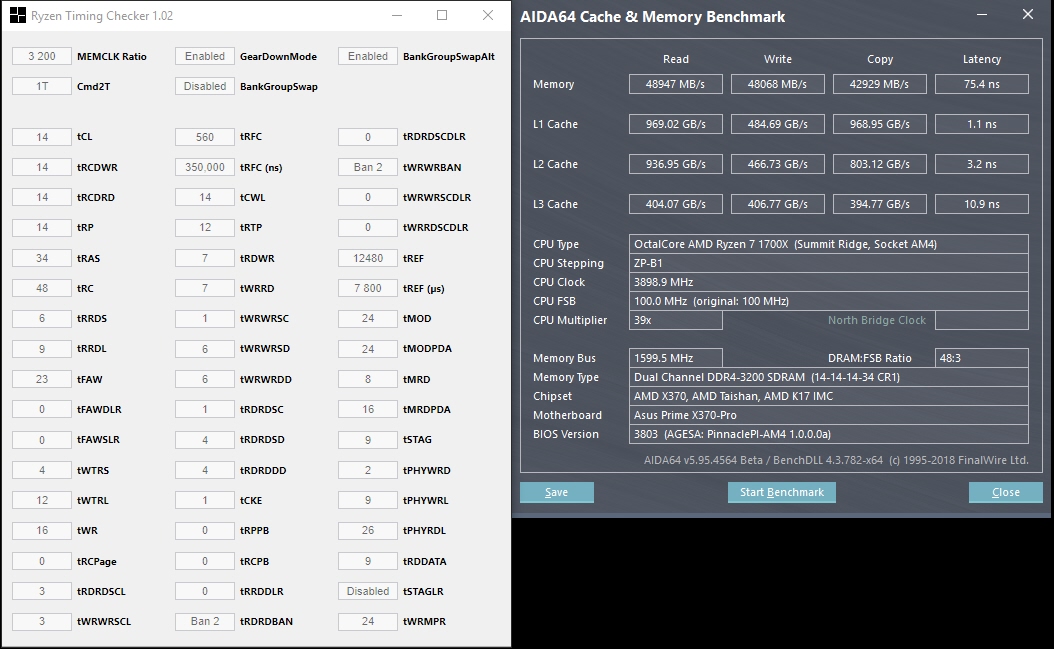This screenshot has width=1054, height=649.
Task: Click the CPU FSB value 100.0 MHz
Action: (829, 301)
